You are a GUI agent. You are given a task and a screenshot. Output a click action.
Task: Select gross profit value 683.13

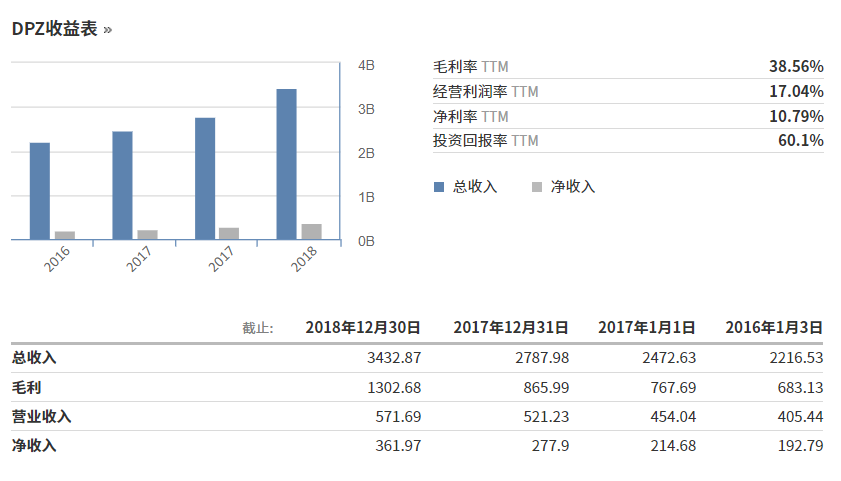(800, 387)
